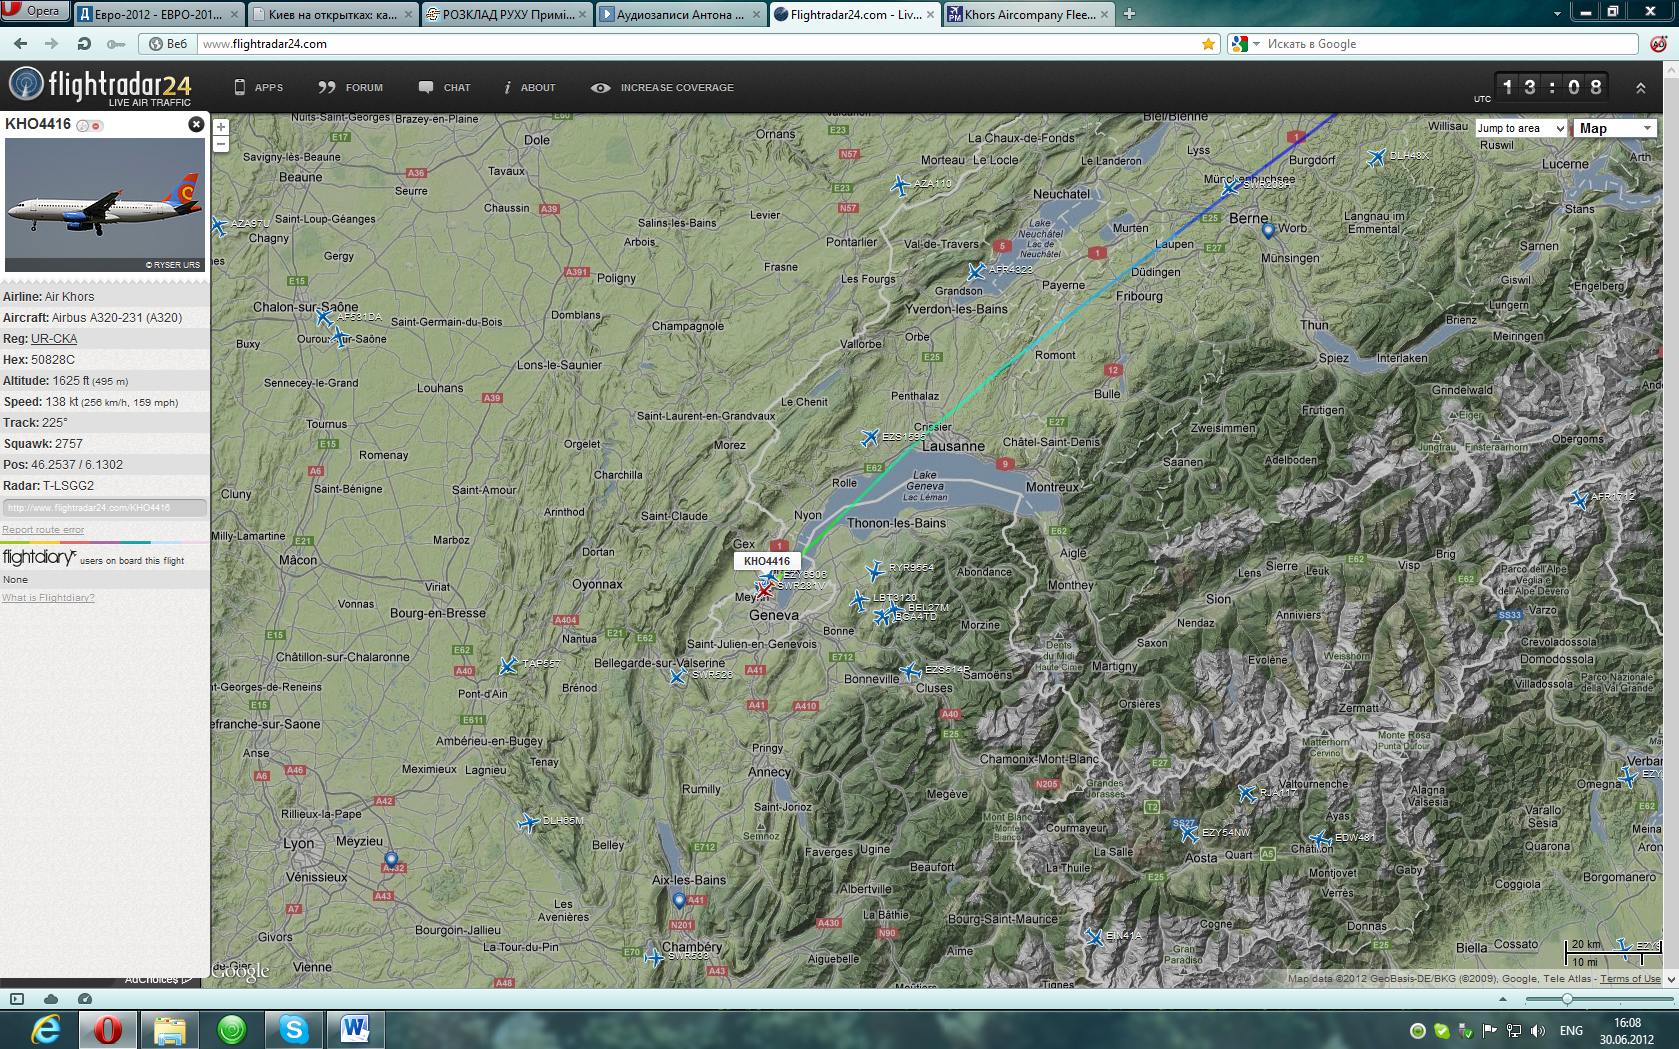The width and height of the screenshot is (1679, 1049).
Task: Toggle flight follow icons beside KHO4416 title
Action: (x=89, y=126)
